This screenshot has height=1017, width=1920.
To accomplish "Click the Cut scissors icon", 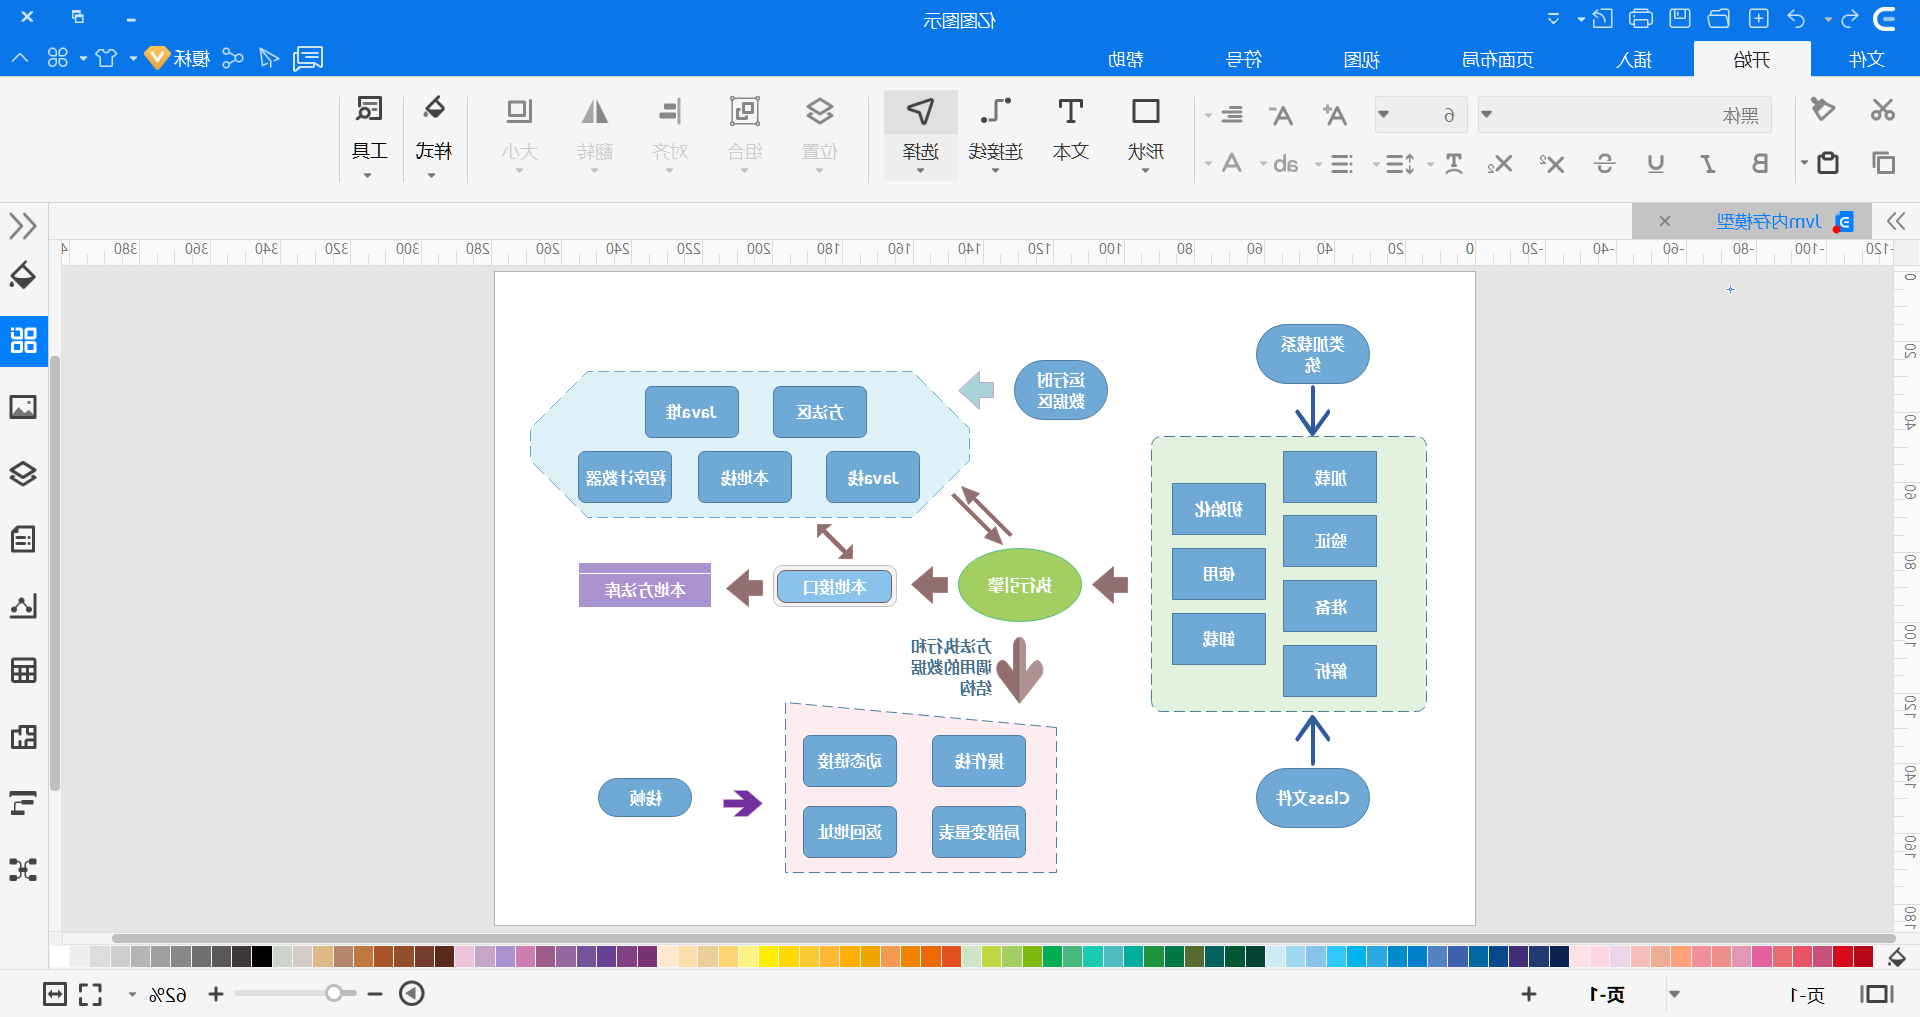I will pyautogui.click(x=1883, y=110).
